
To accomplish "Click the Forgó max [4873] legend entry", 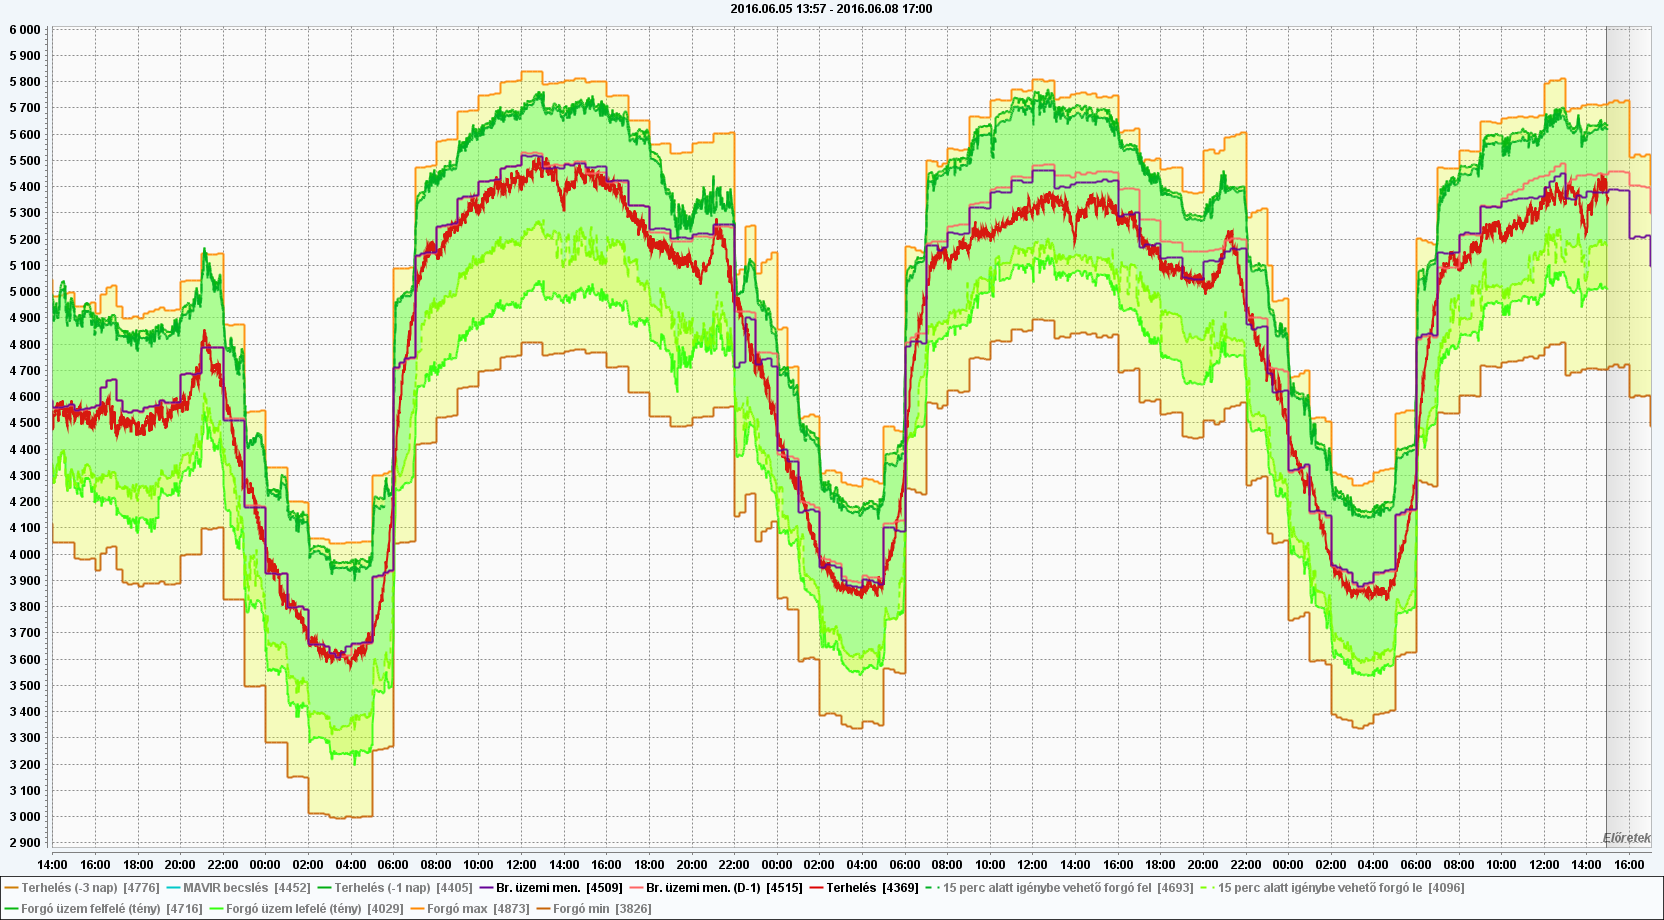I will [x=470, y=909].
